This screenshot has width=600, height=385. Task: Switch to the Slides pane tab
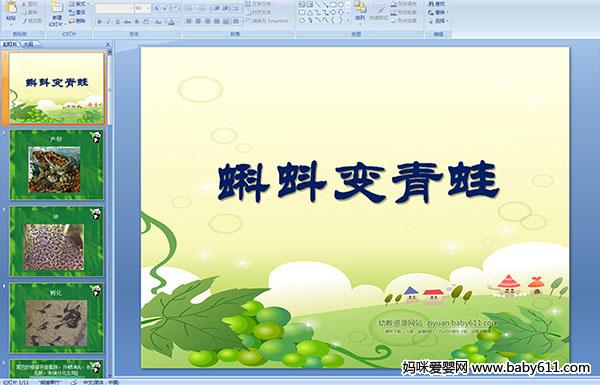click(x=10, y=44)
